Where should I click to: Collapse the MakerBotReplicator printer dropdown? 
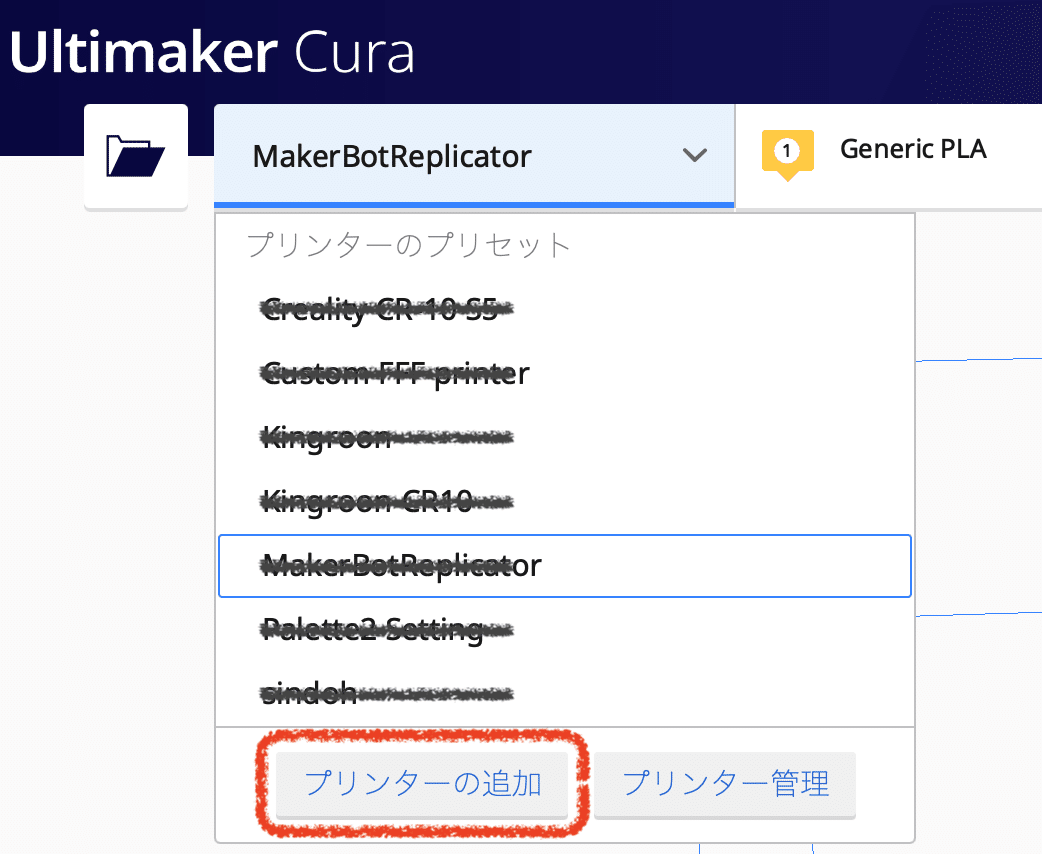click(474, 156)
